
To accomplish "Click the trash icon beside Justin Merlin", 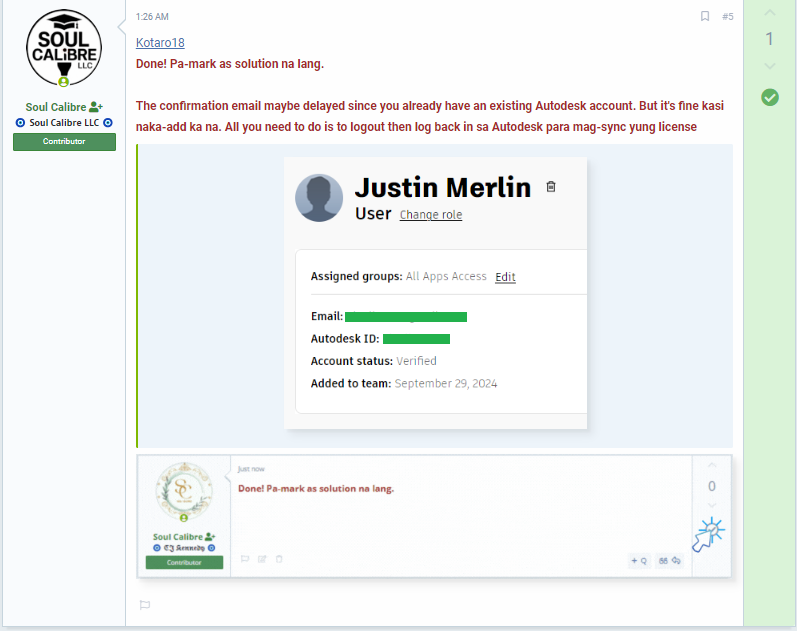I will [550, 187].
